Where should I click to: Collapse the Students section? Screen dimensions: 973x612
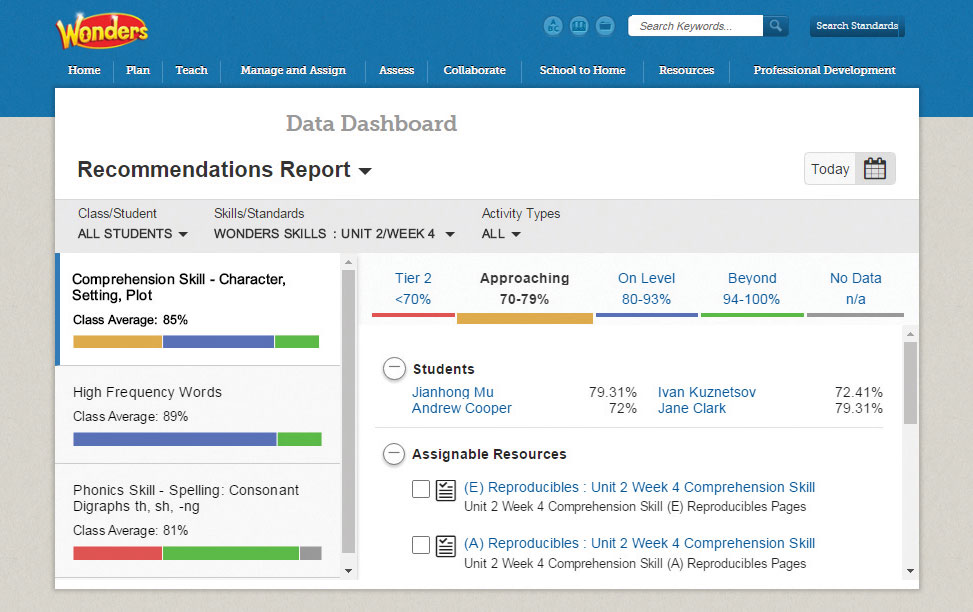tap(394, 369)
